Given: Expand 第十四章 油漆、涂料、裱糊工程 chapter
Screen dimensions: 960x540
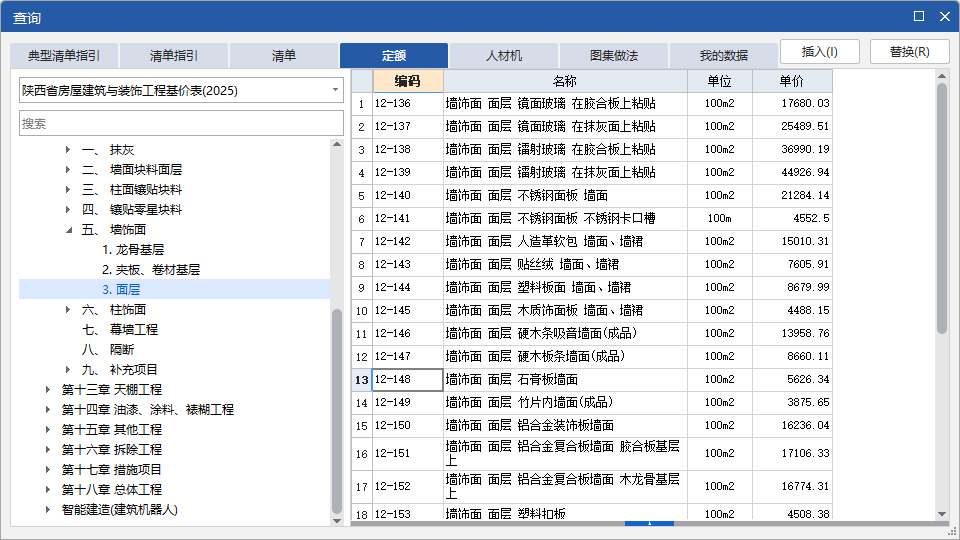Looking at the screenshot, I should pos(48,410).
